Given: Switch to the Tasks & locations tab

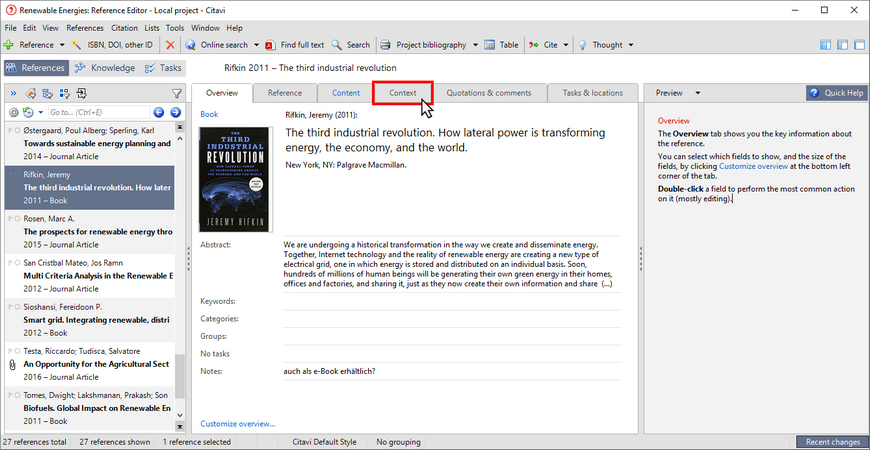Looking at the screenshot, I should tap(593, 93).
